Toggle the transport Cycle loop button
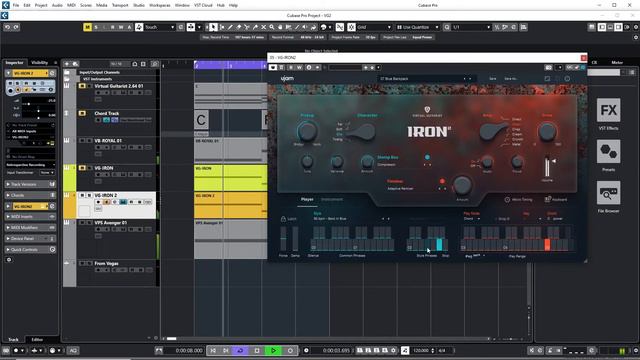This screenshot has width=640, height=360. click(x=240, y=350)
